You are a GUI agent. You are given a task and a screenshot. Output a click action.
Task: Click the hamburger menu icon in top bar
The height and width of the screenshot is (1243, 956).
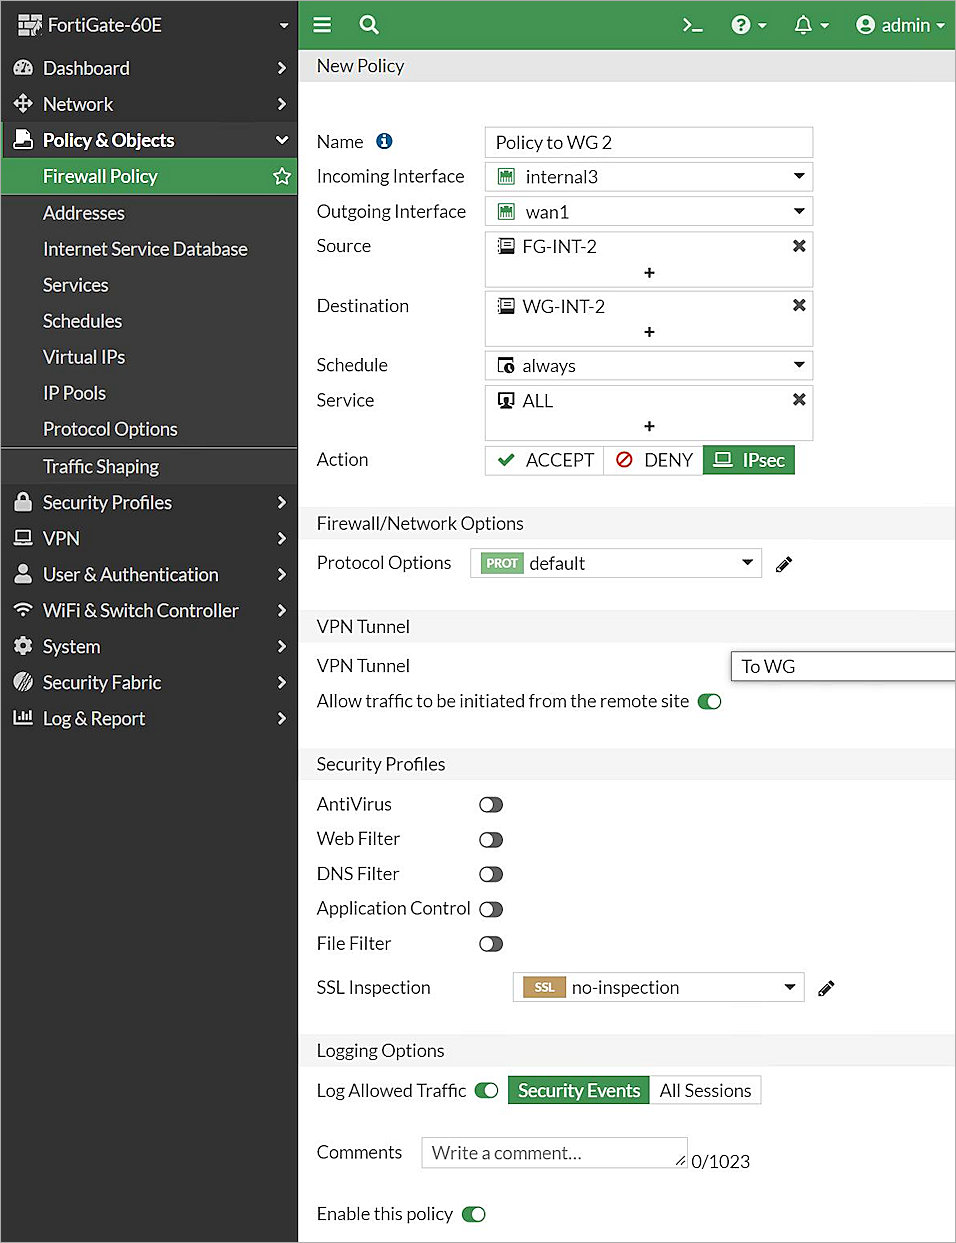322,25
